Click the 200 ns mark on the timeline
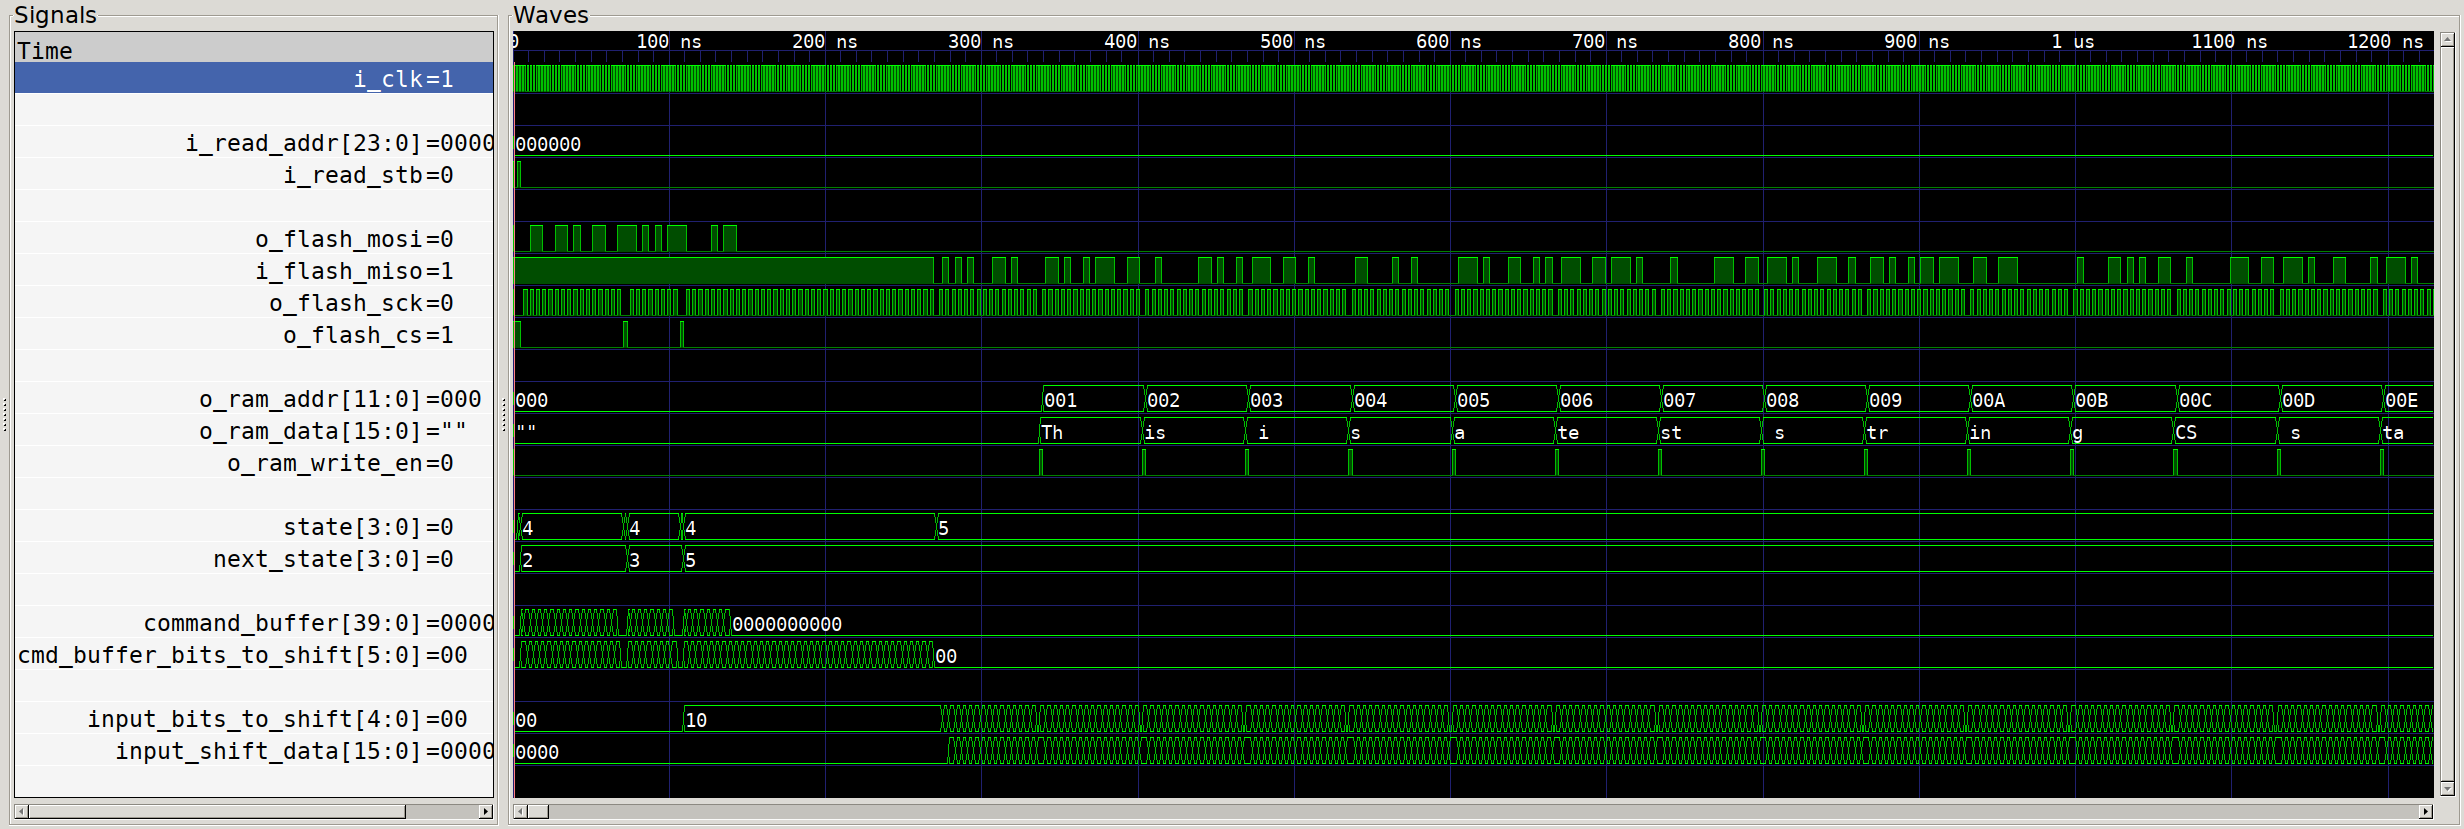The width and height of the screenshot is (2464, 829). coord(825,42)
